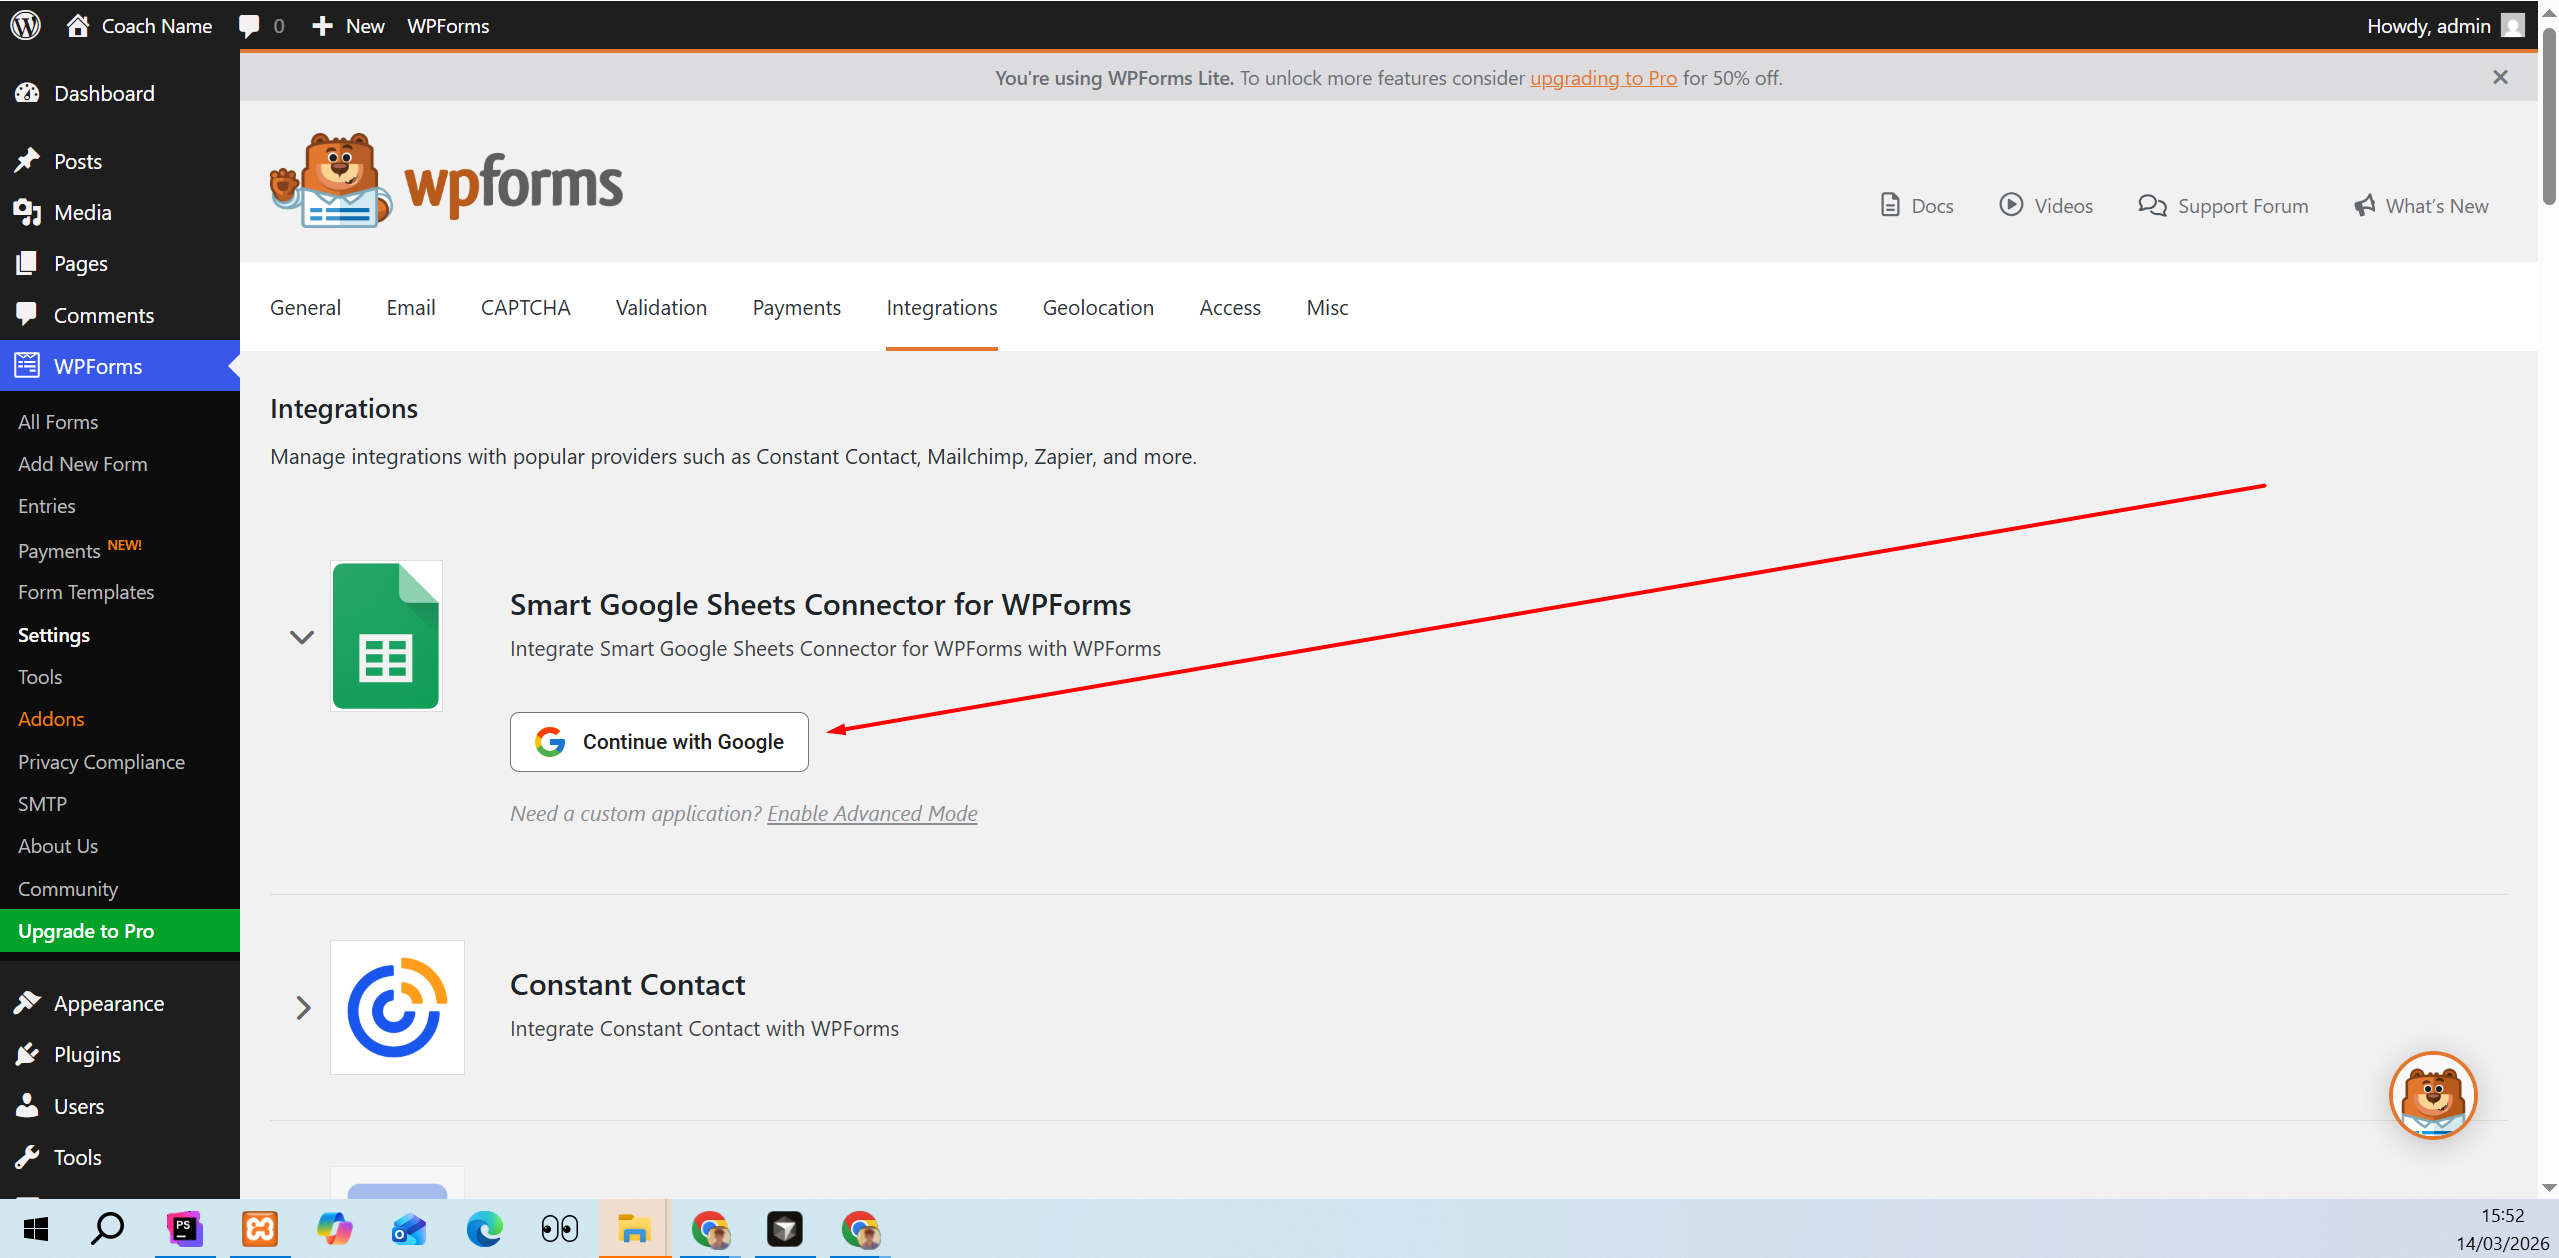This screenshot has height=1258, width=2559.
Task: Open Settings submenu item
Action: [54, 635]
